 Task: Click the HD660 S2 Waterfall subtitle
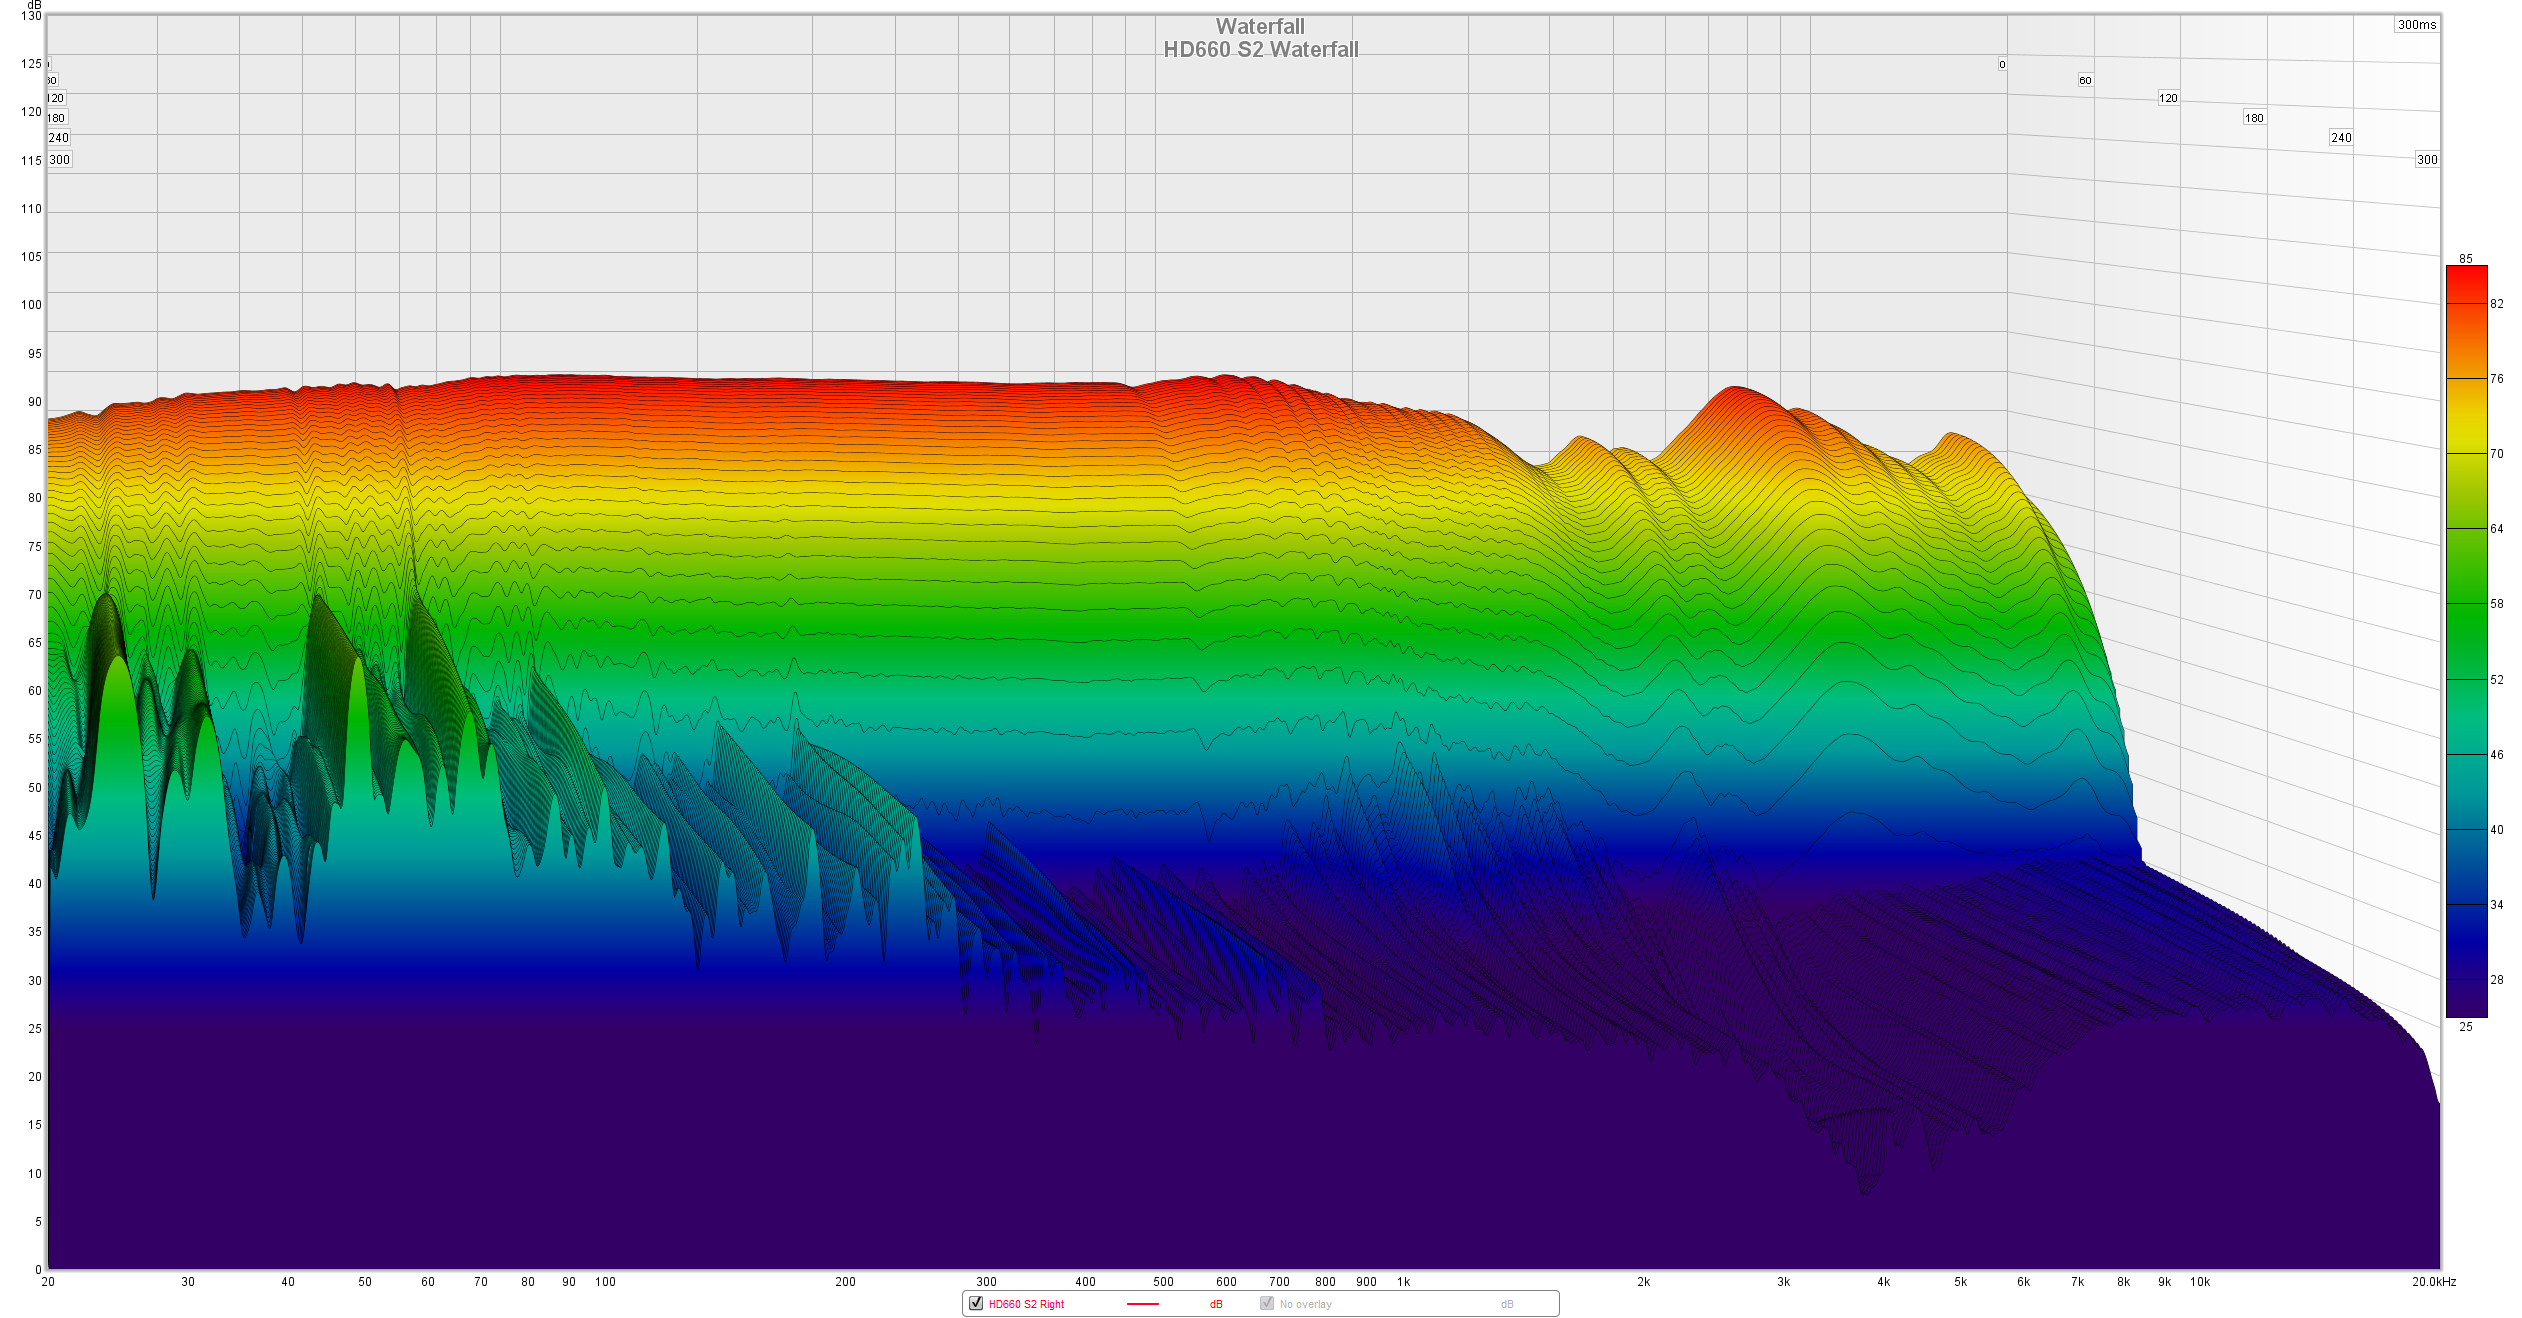pos(1260,50)
